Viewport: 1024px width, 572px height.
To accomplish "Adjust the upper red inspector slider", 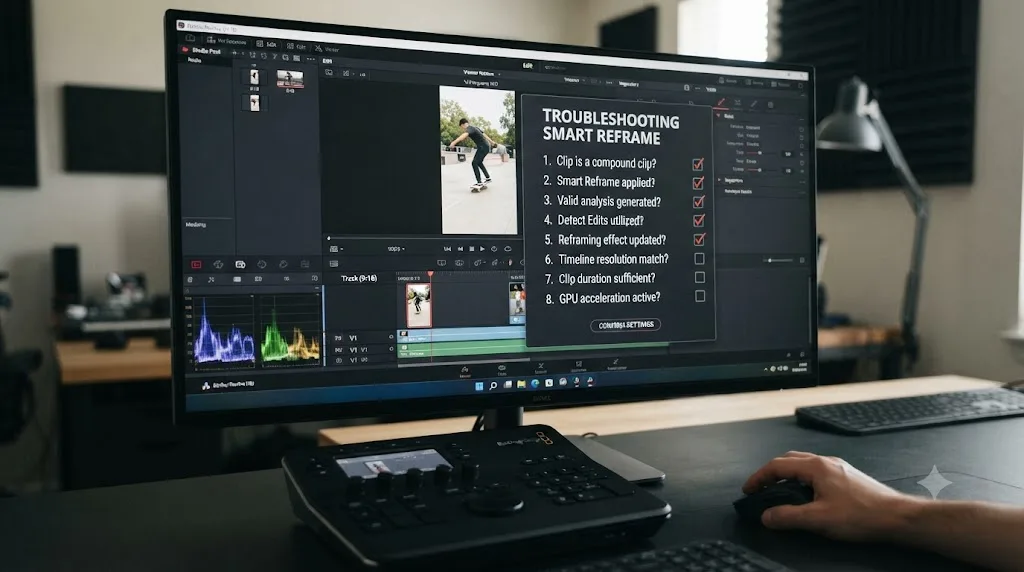I will [758, 153].
